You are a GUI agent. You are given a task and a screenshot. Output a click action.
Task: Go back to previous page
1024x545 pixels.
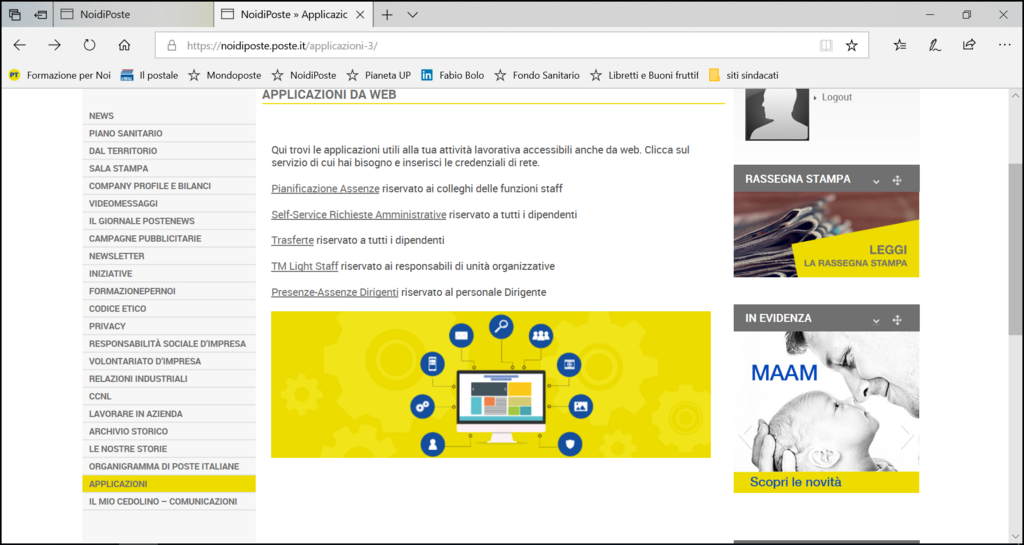pos(20,45)
